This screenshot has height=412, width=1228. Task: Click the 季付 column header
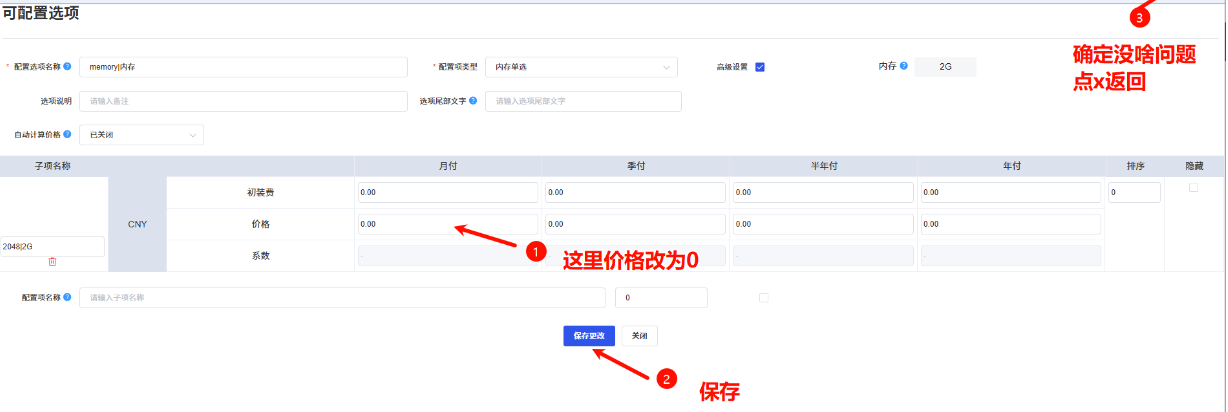click(x=635, y=165)
